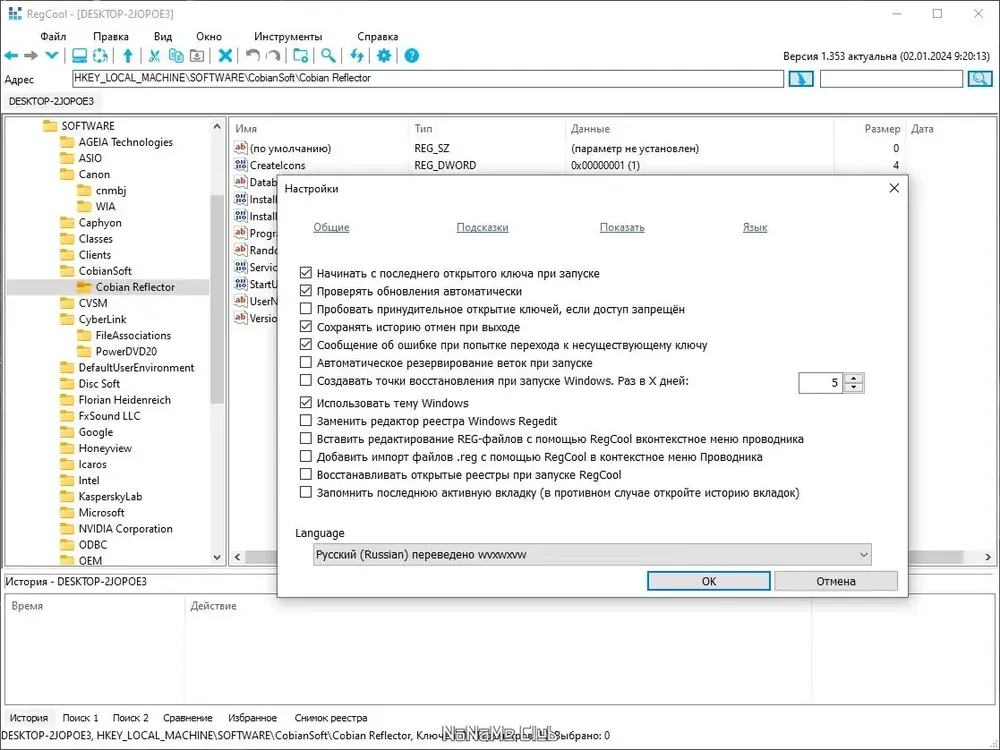Click the cut scissors icon
The image size is (1000, 750).
(x=154, y=56)
